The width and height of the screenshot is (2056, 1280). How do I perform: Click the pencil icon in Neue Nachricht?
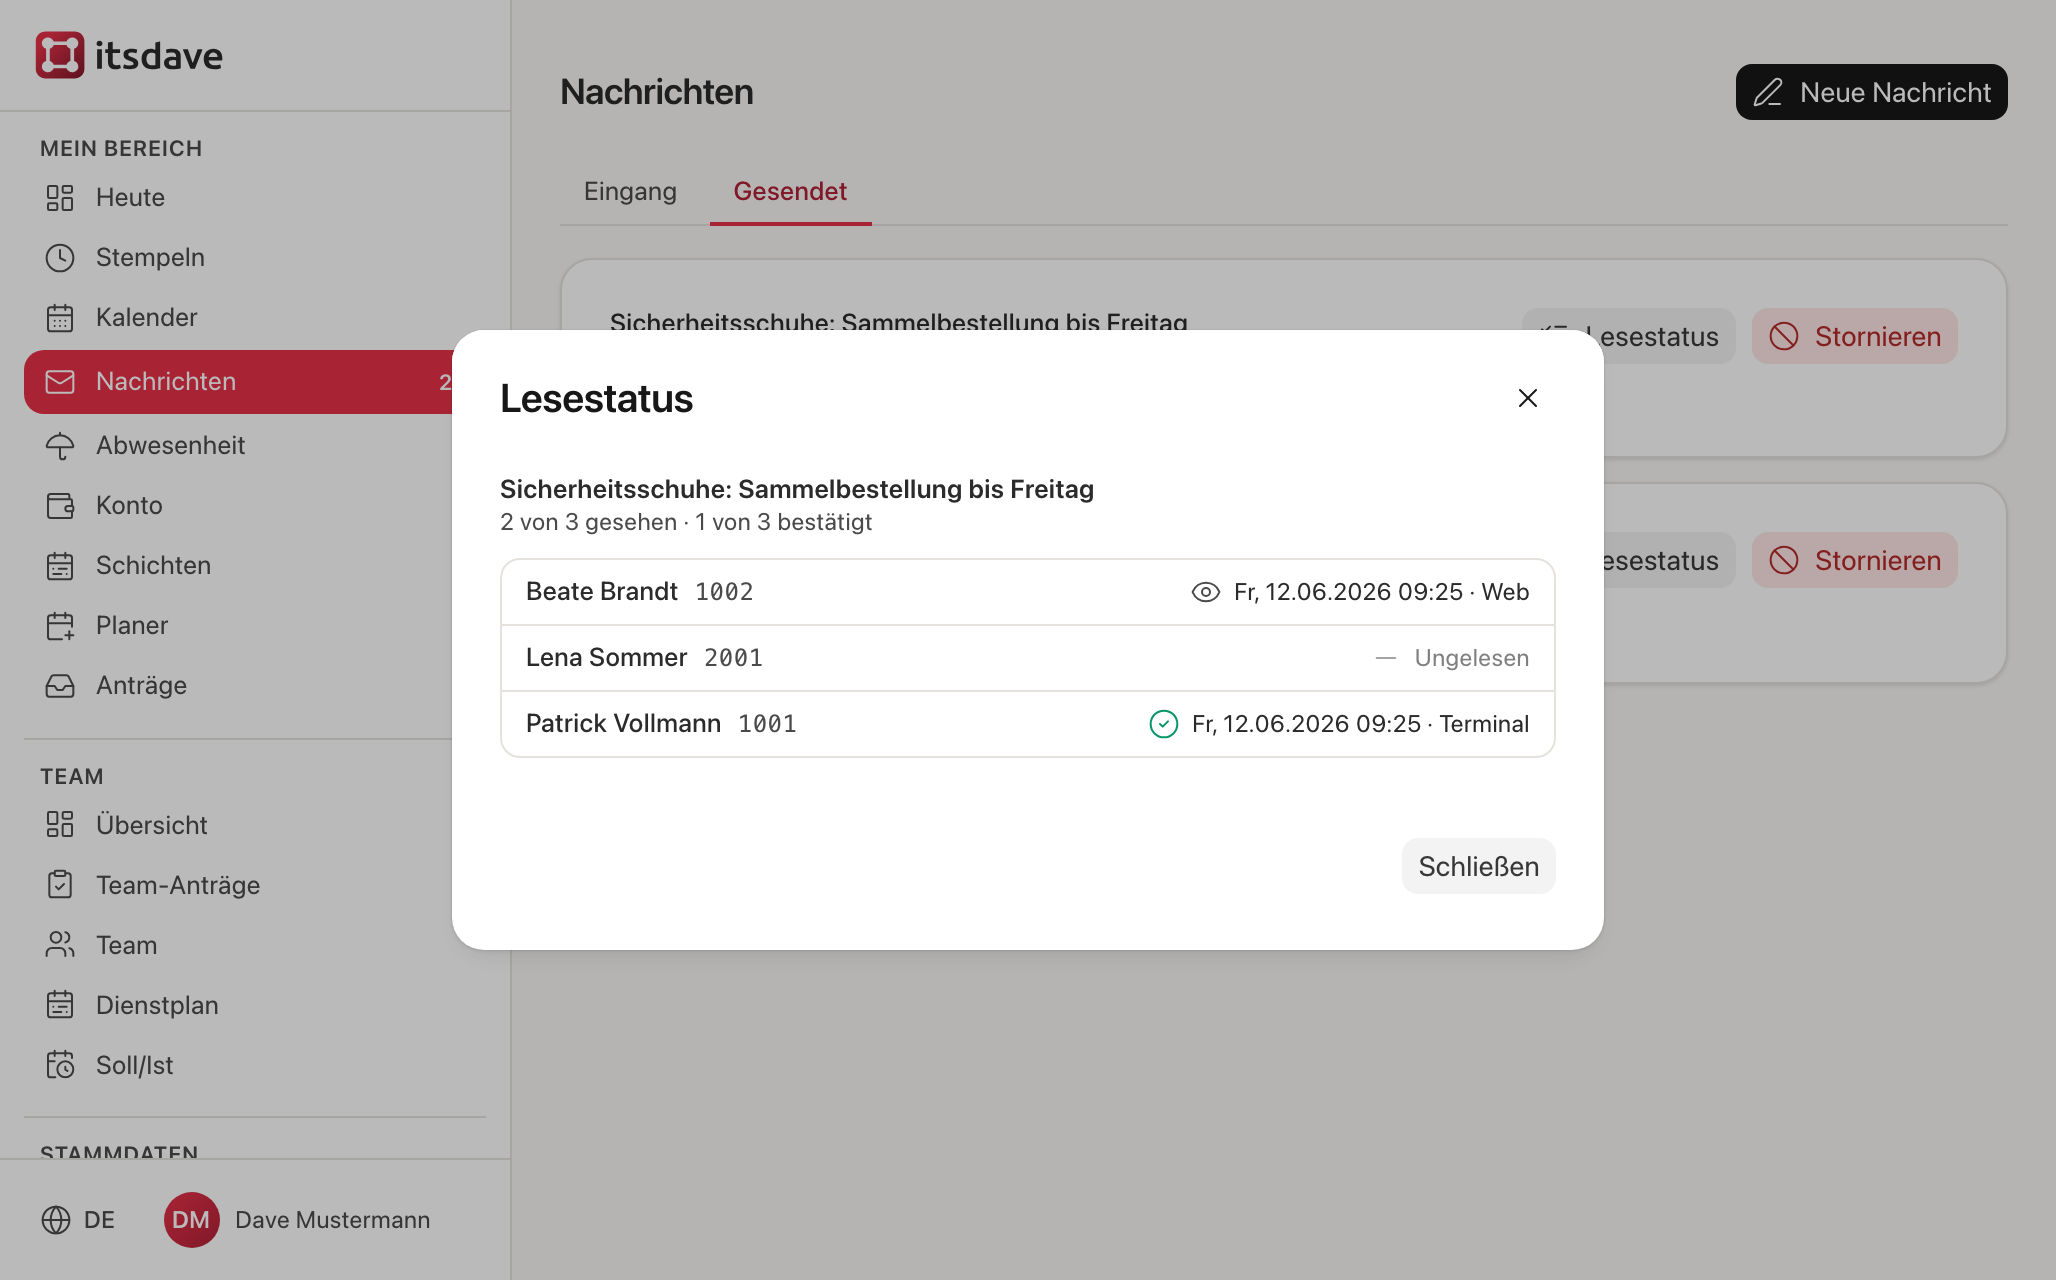point(1768,92)
